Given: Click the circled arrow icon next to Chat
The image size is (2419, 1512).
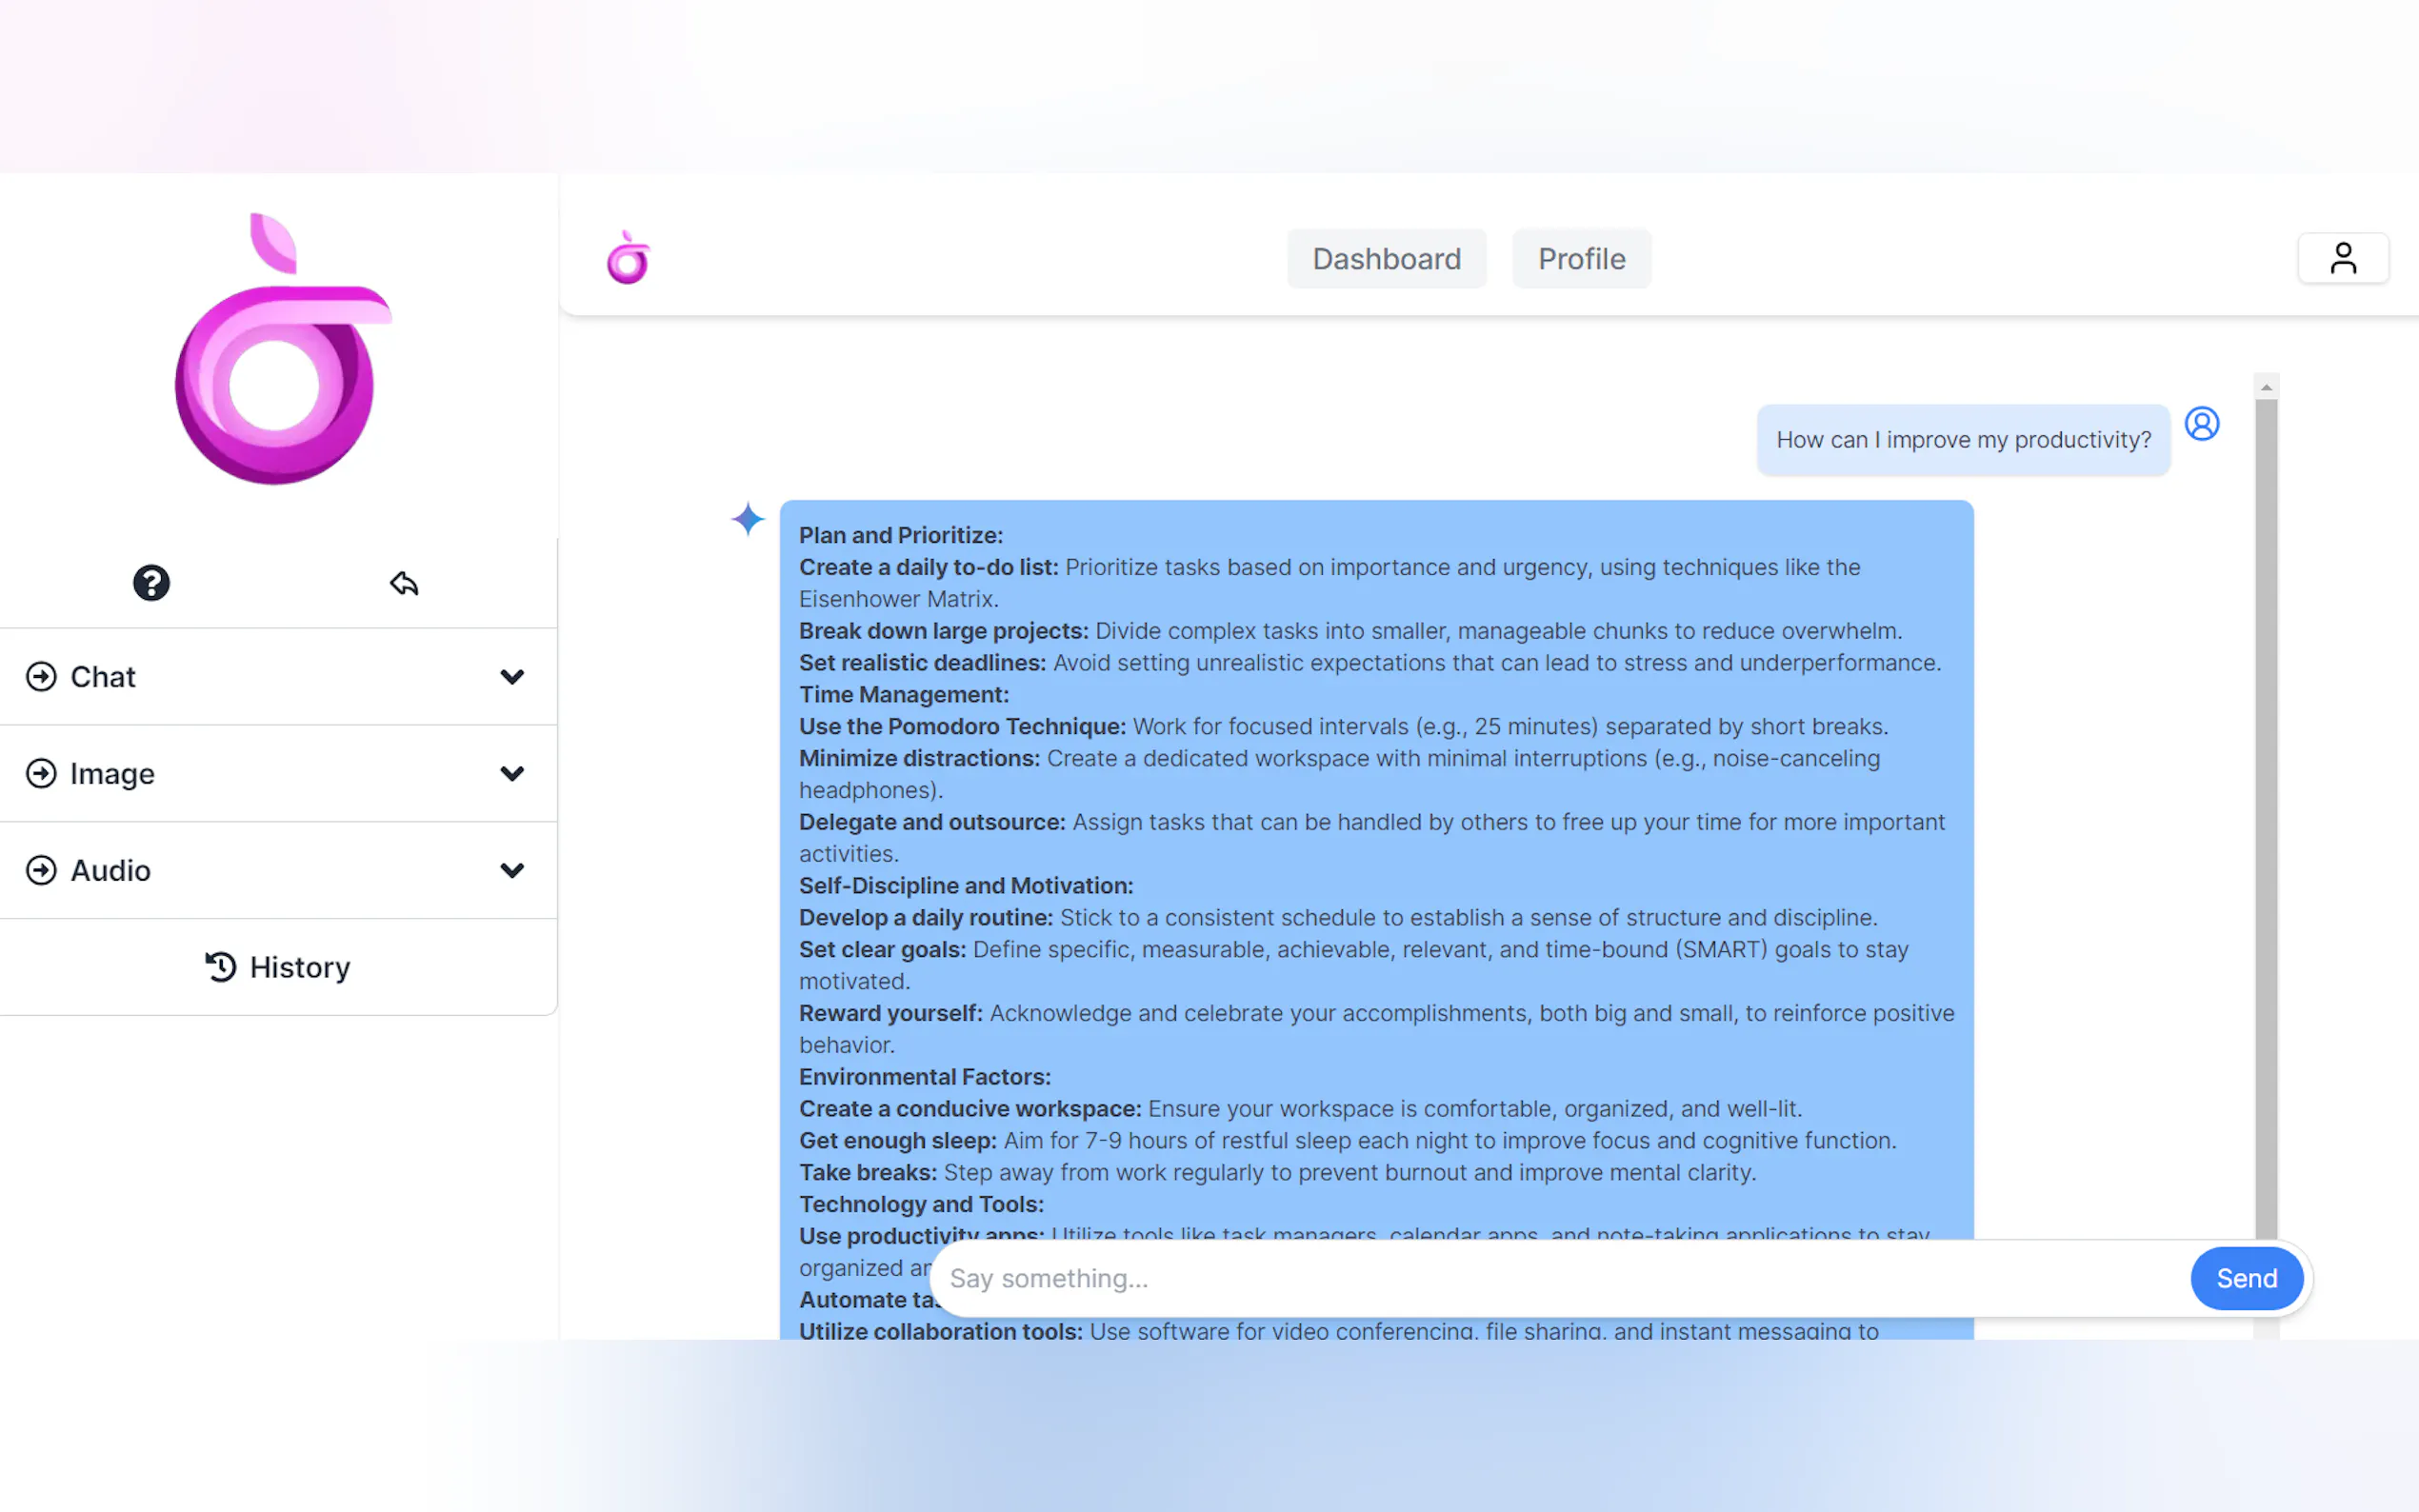Looking at the screenshot, I should coord(41,677).
